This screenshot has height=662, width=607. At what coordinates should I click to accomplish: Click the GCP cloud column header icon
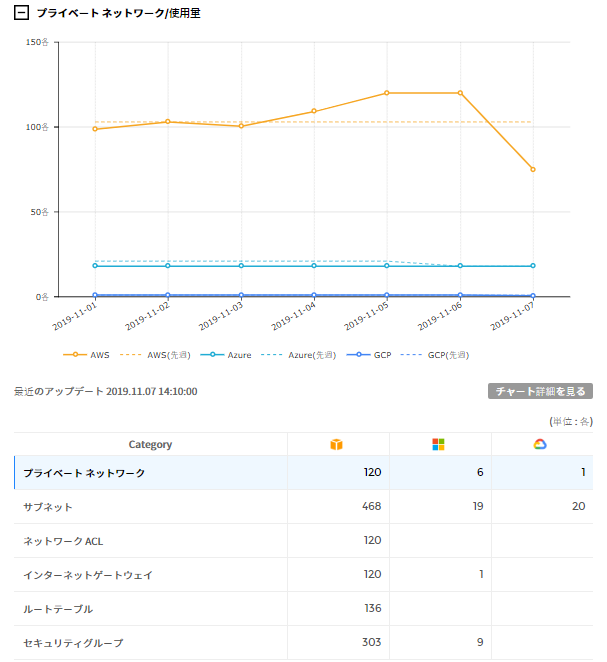click(x=540, y=444)
